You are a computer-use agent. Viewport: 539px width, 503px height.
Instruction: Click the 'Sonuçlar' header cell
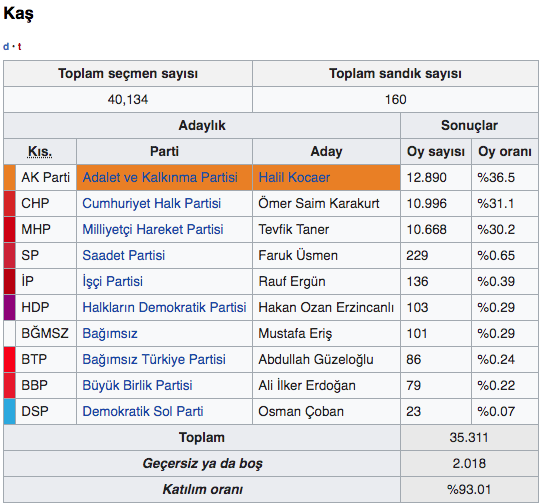(x=470, y=125)
